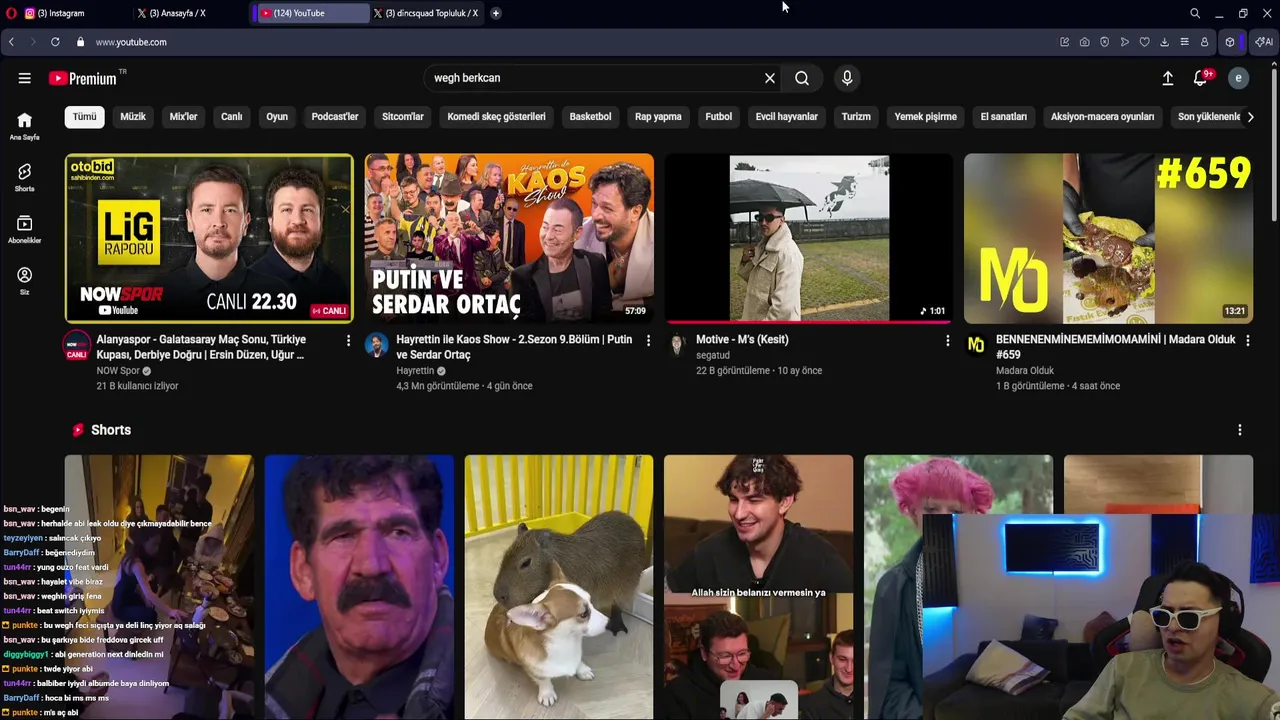Clear the search box with X
1280x720 pixels.
click(770, 78)
